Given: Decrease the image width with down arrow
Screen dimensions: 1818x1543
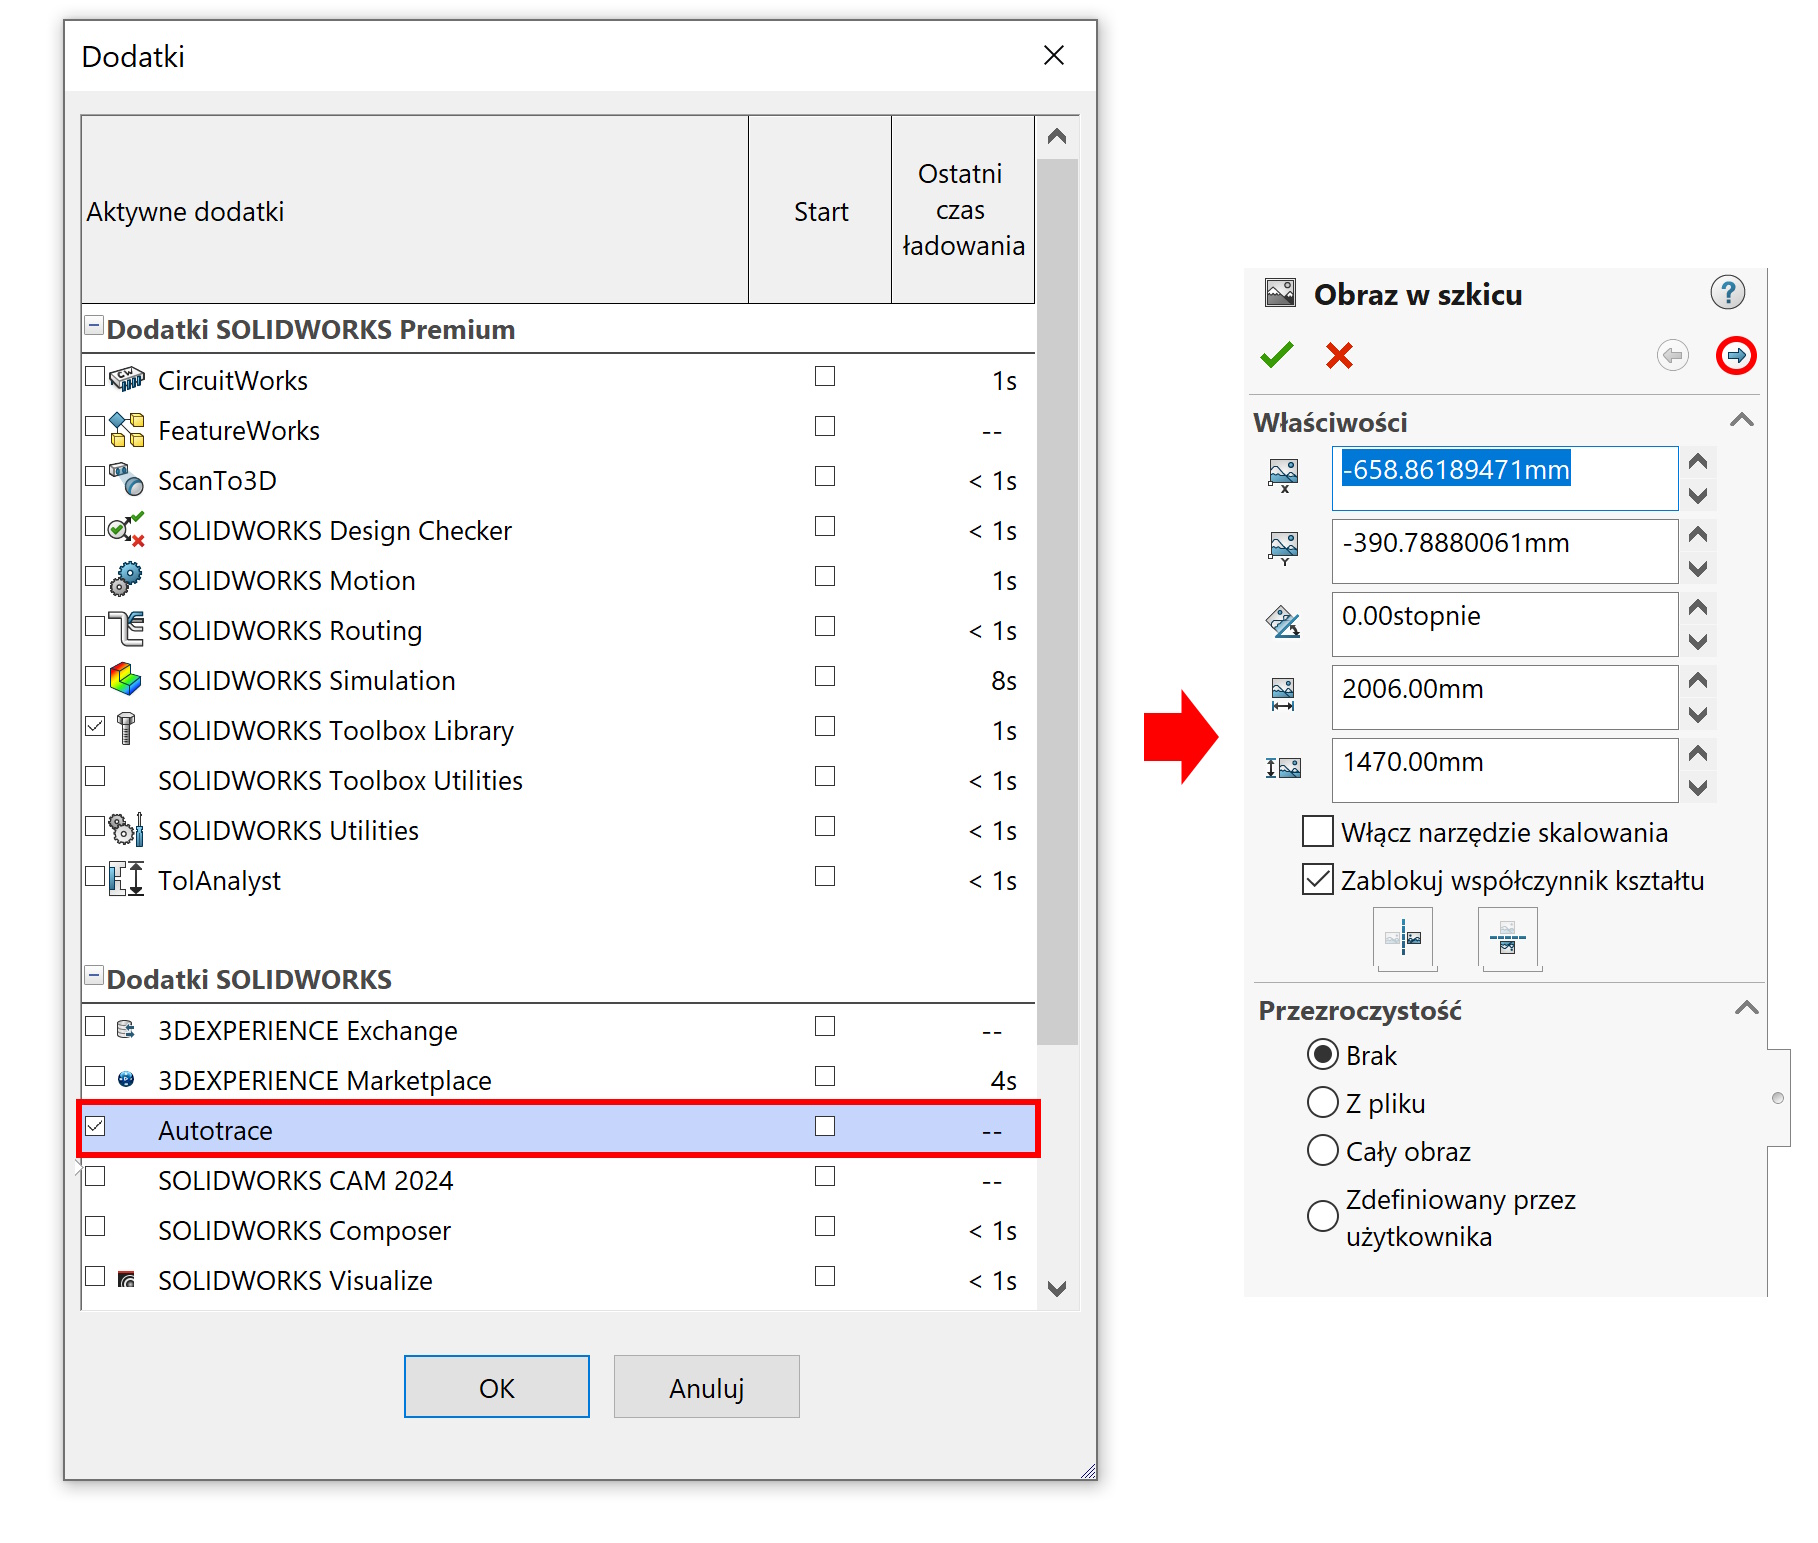Looking at the screenshot, I should (1697, 714).
